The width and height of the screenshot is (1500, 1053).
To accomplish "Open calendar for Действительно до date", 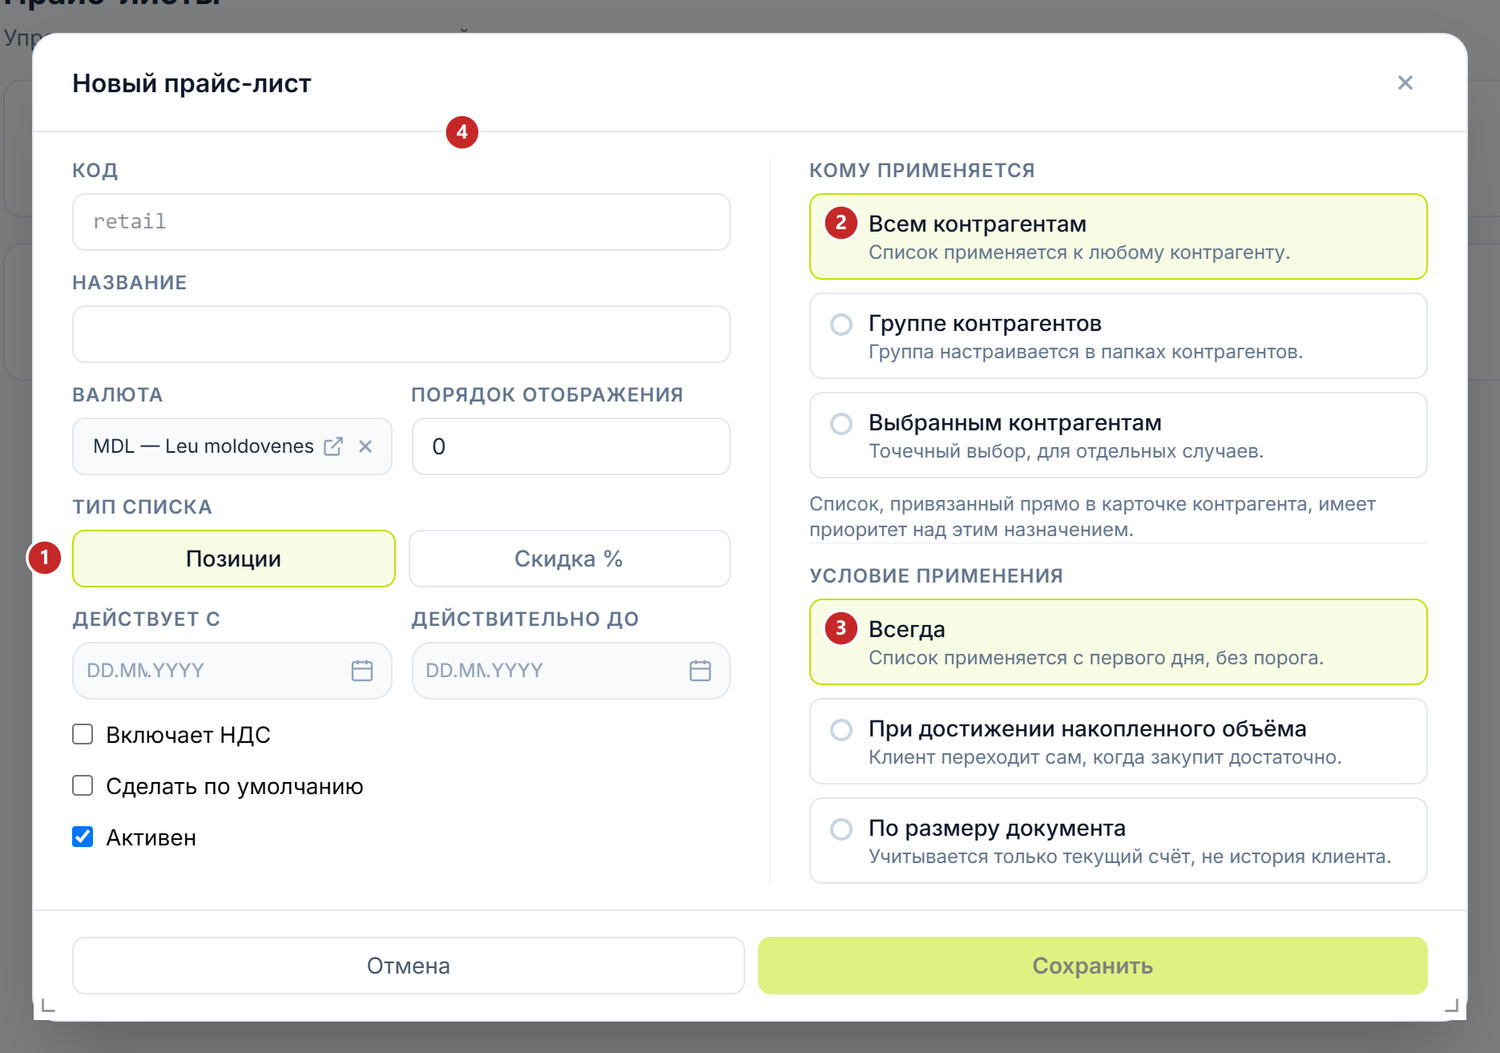I will (700, 671).
